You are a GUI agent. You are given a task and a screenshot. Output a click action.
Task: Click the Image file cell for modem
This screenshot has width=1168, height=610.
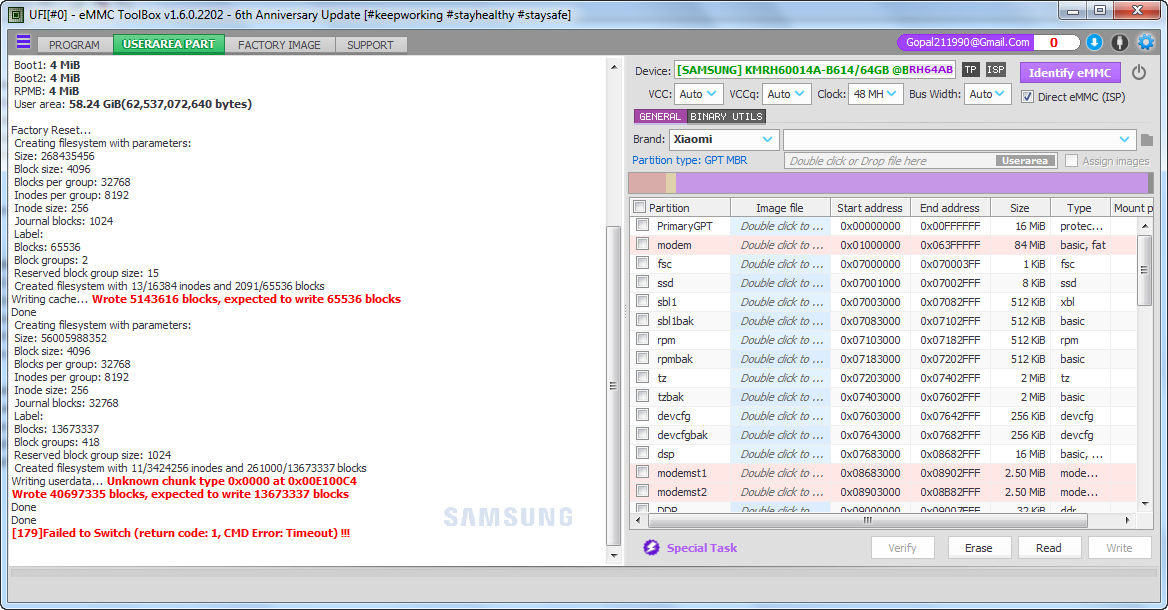[781, 245]
